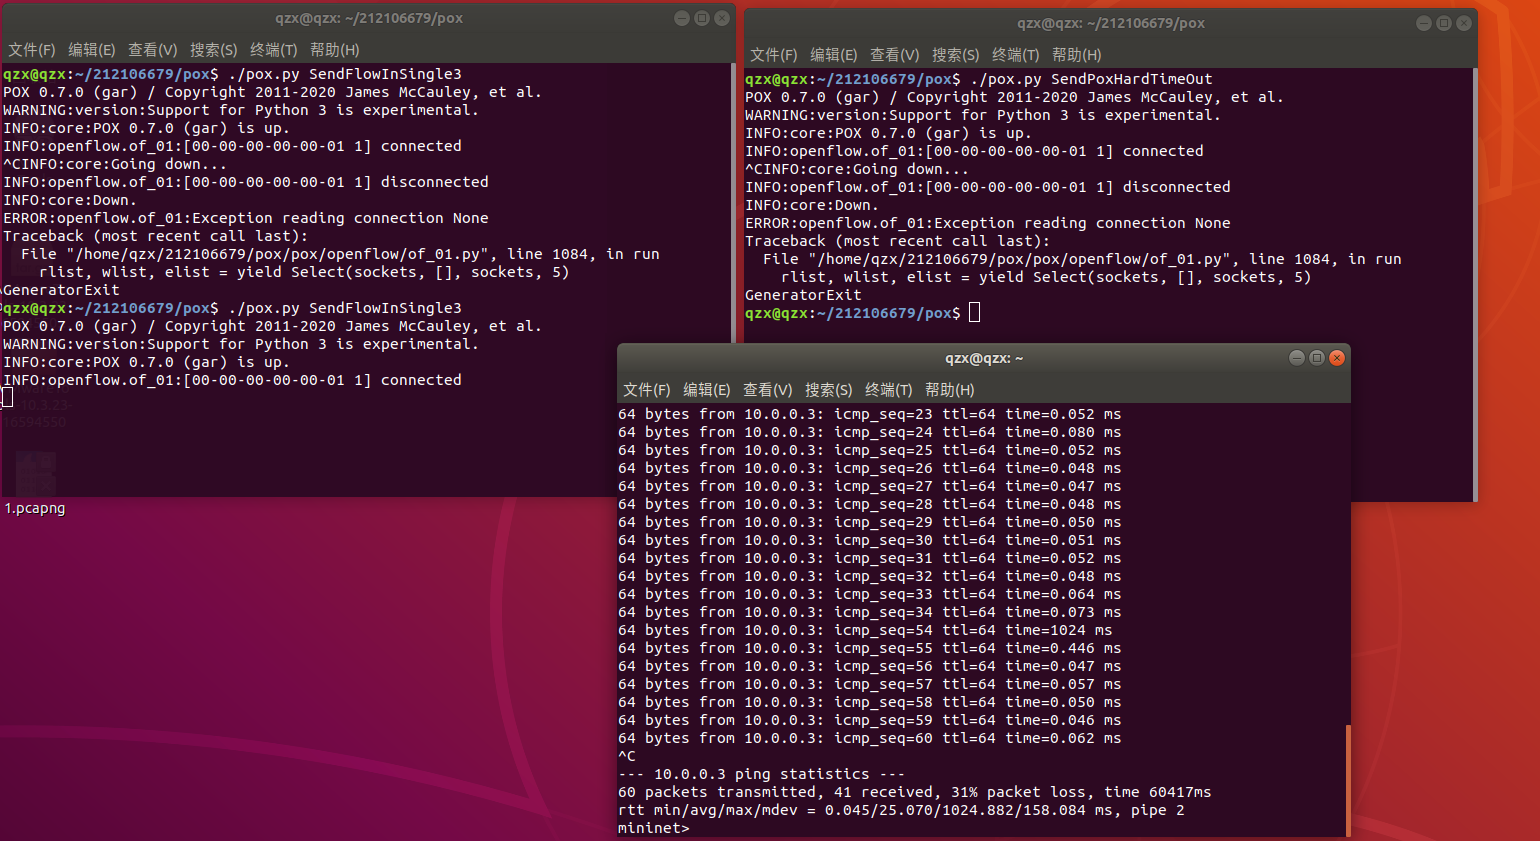The height and width of the screenshot is (841, 1540).
Task: Click the ping reply line with icmp_seq=55
Action: [x=869, y=648]
